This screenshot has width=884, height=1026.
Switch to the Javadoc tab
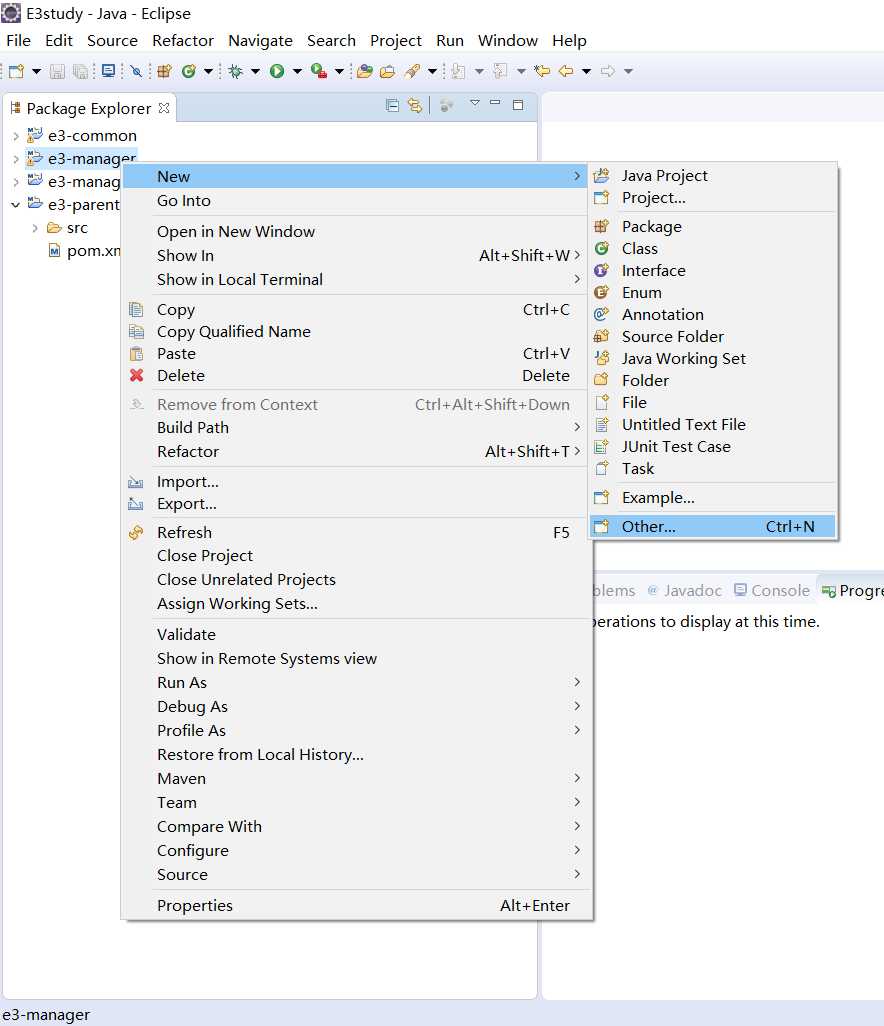click(x=684, y=591)
